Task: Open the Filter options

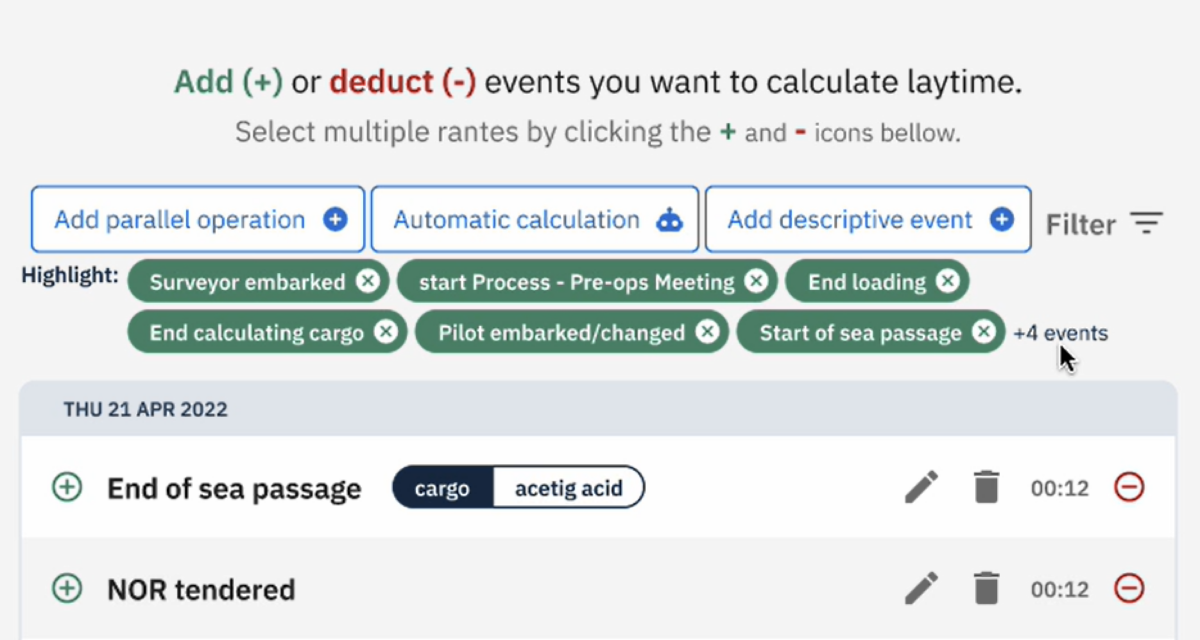Action: click(x=1104, y=224)
